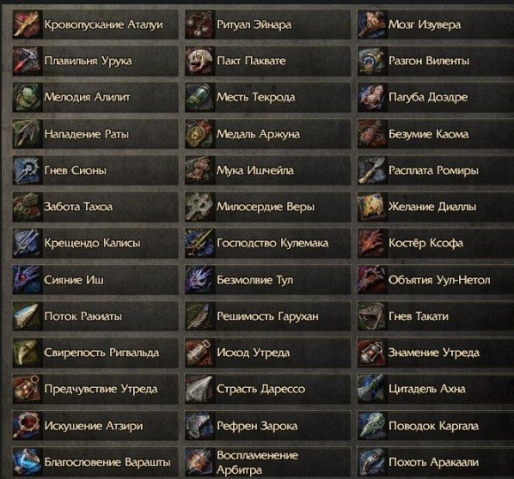Click the Благословение Варашты blue potion icon
514x479 pixels.
pos(28,462)
